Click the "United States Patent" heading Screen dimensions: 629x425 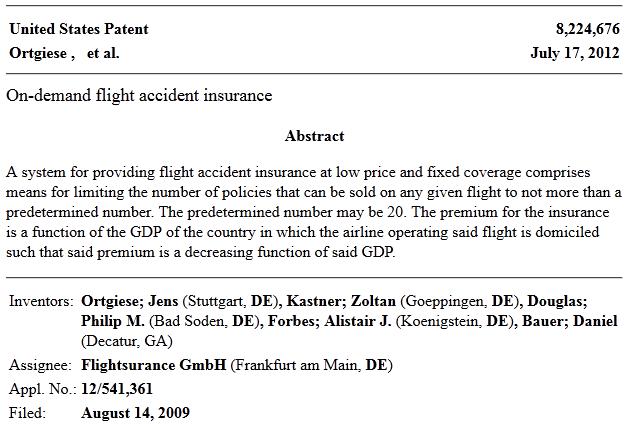(79, 29)
